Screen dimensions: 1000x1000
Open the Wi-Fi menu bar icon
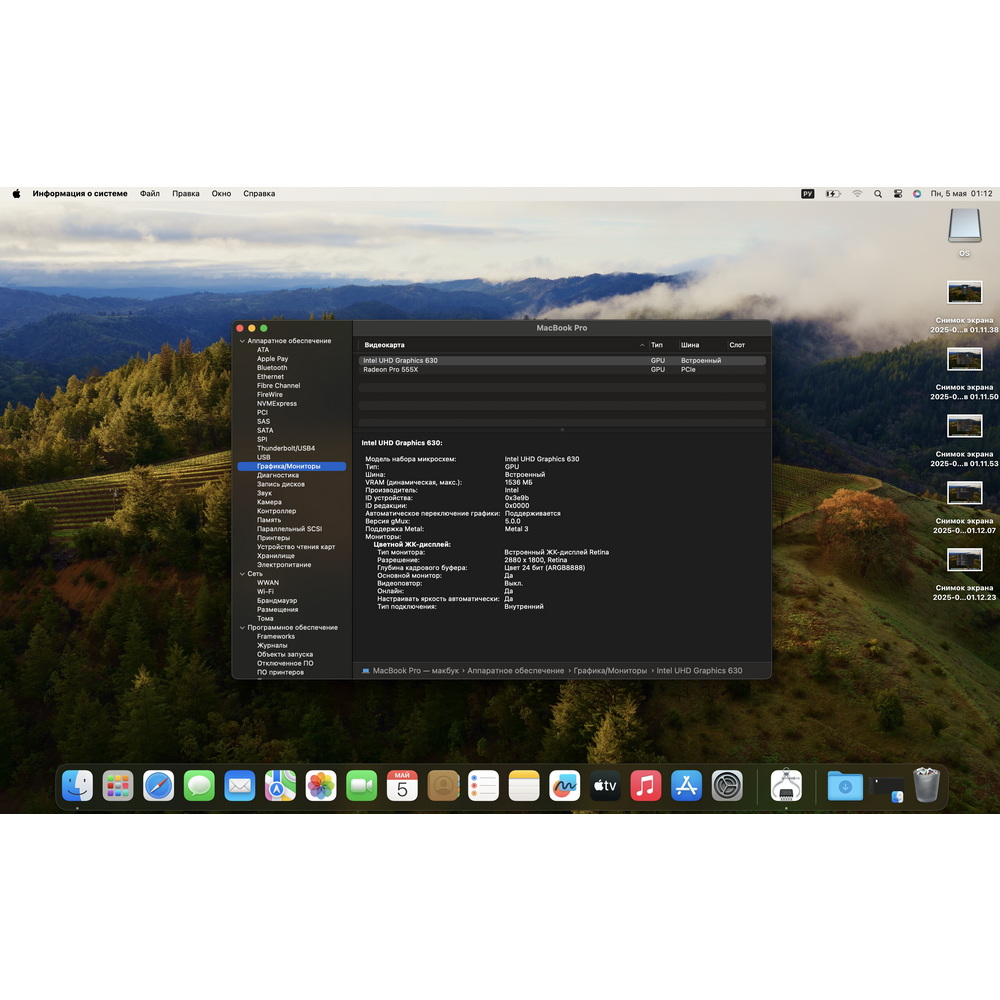coord(857,194)
